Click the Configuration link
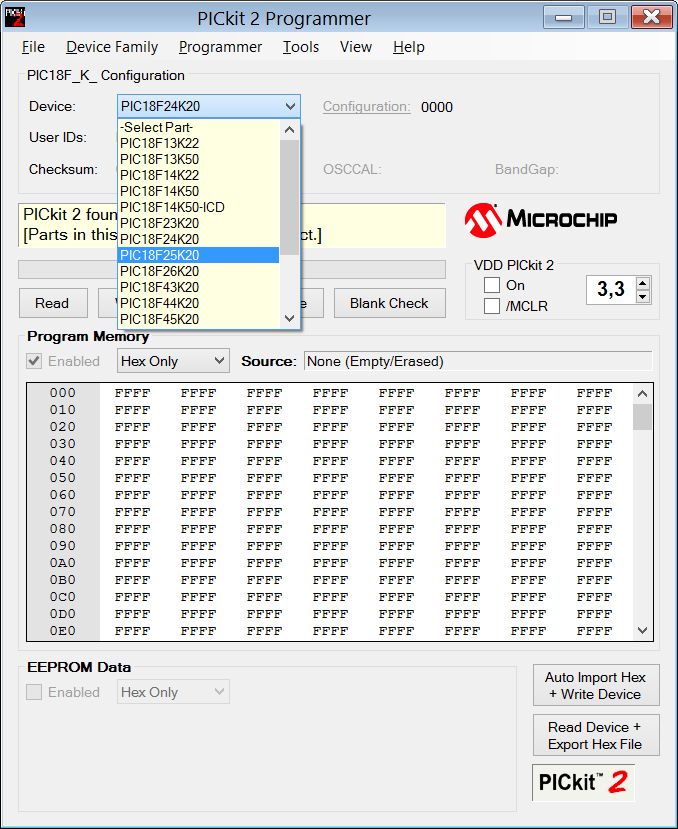The image size is (678, 829). click(x=366, y=107)
